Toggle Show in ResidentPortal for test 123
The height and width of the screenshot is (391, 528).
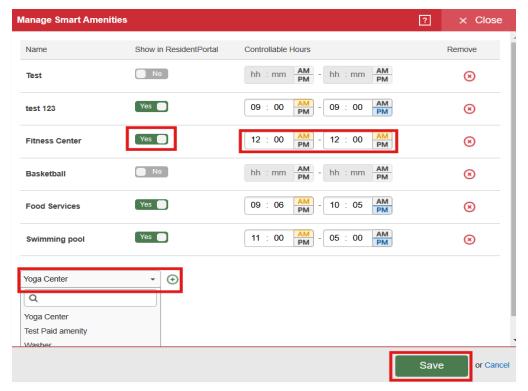coord(152,106)
